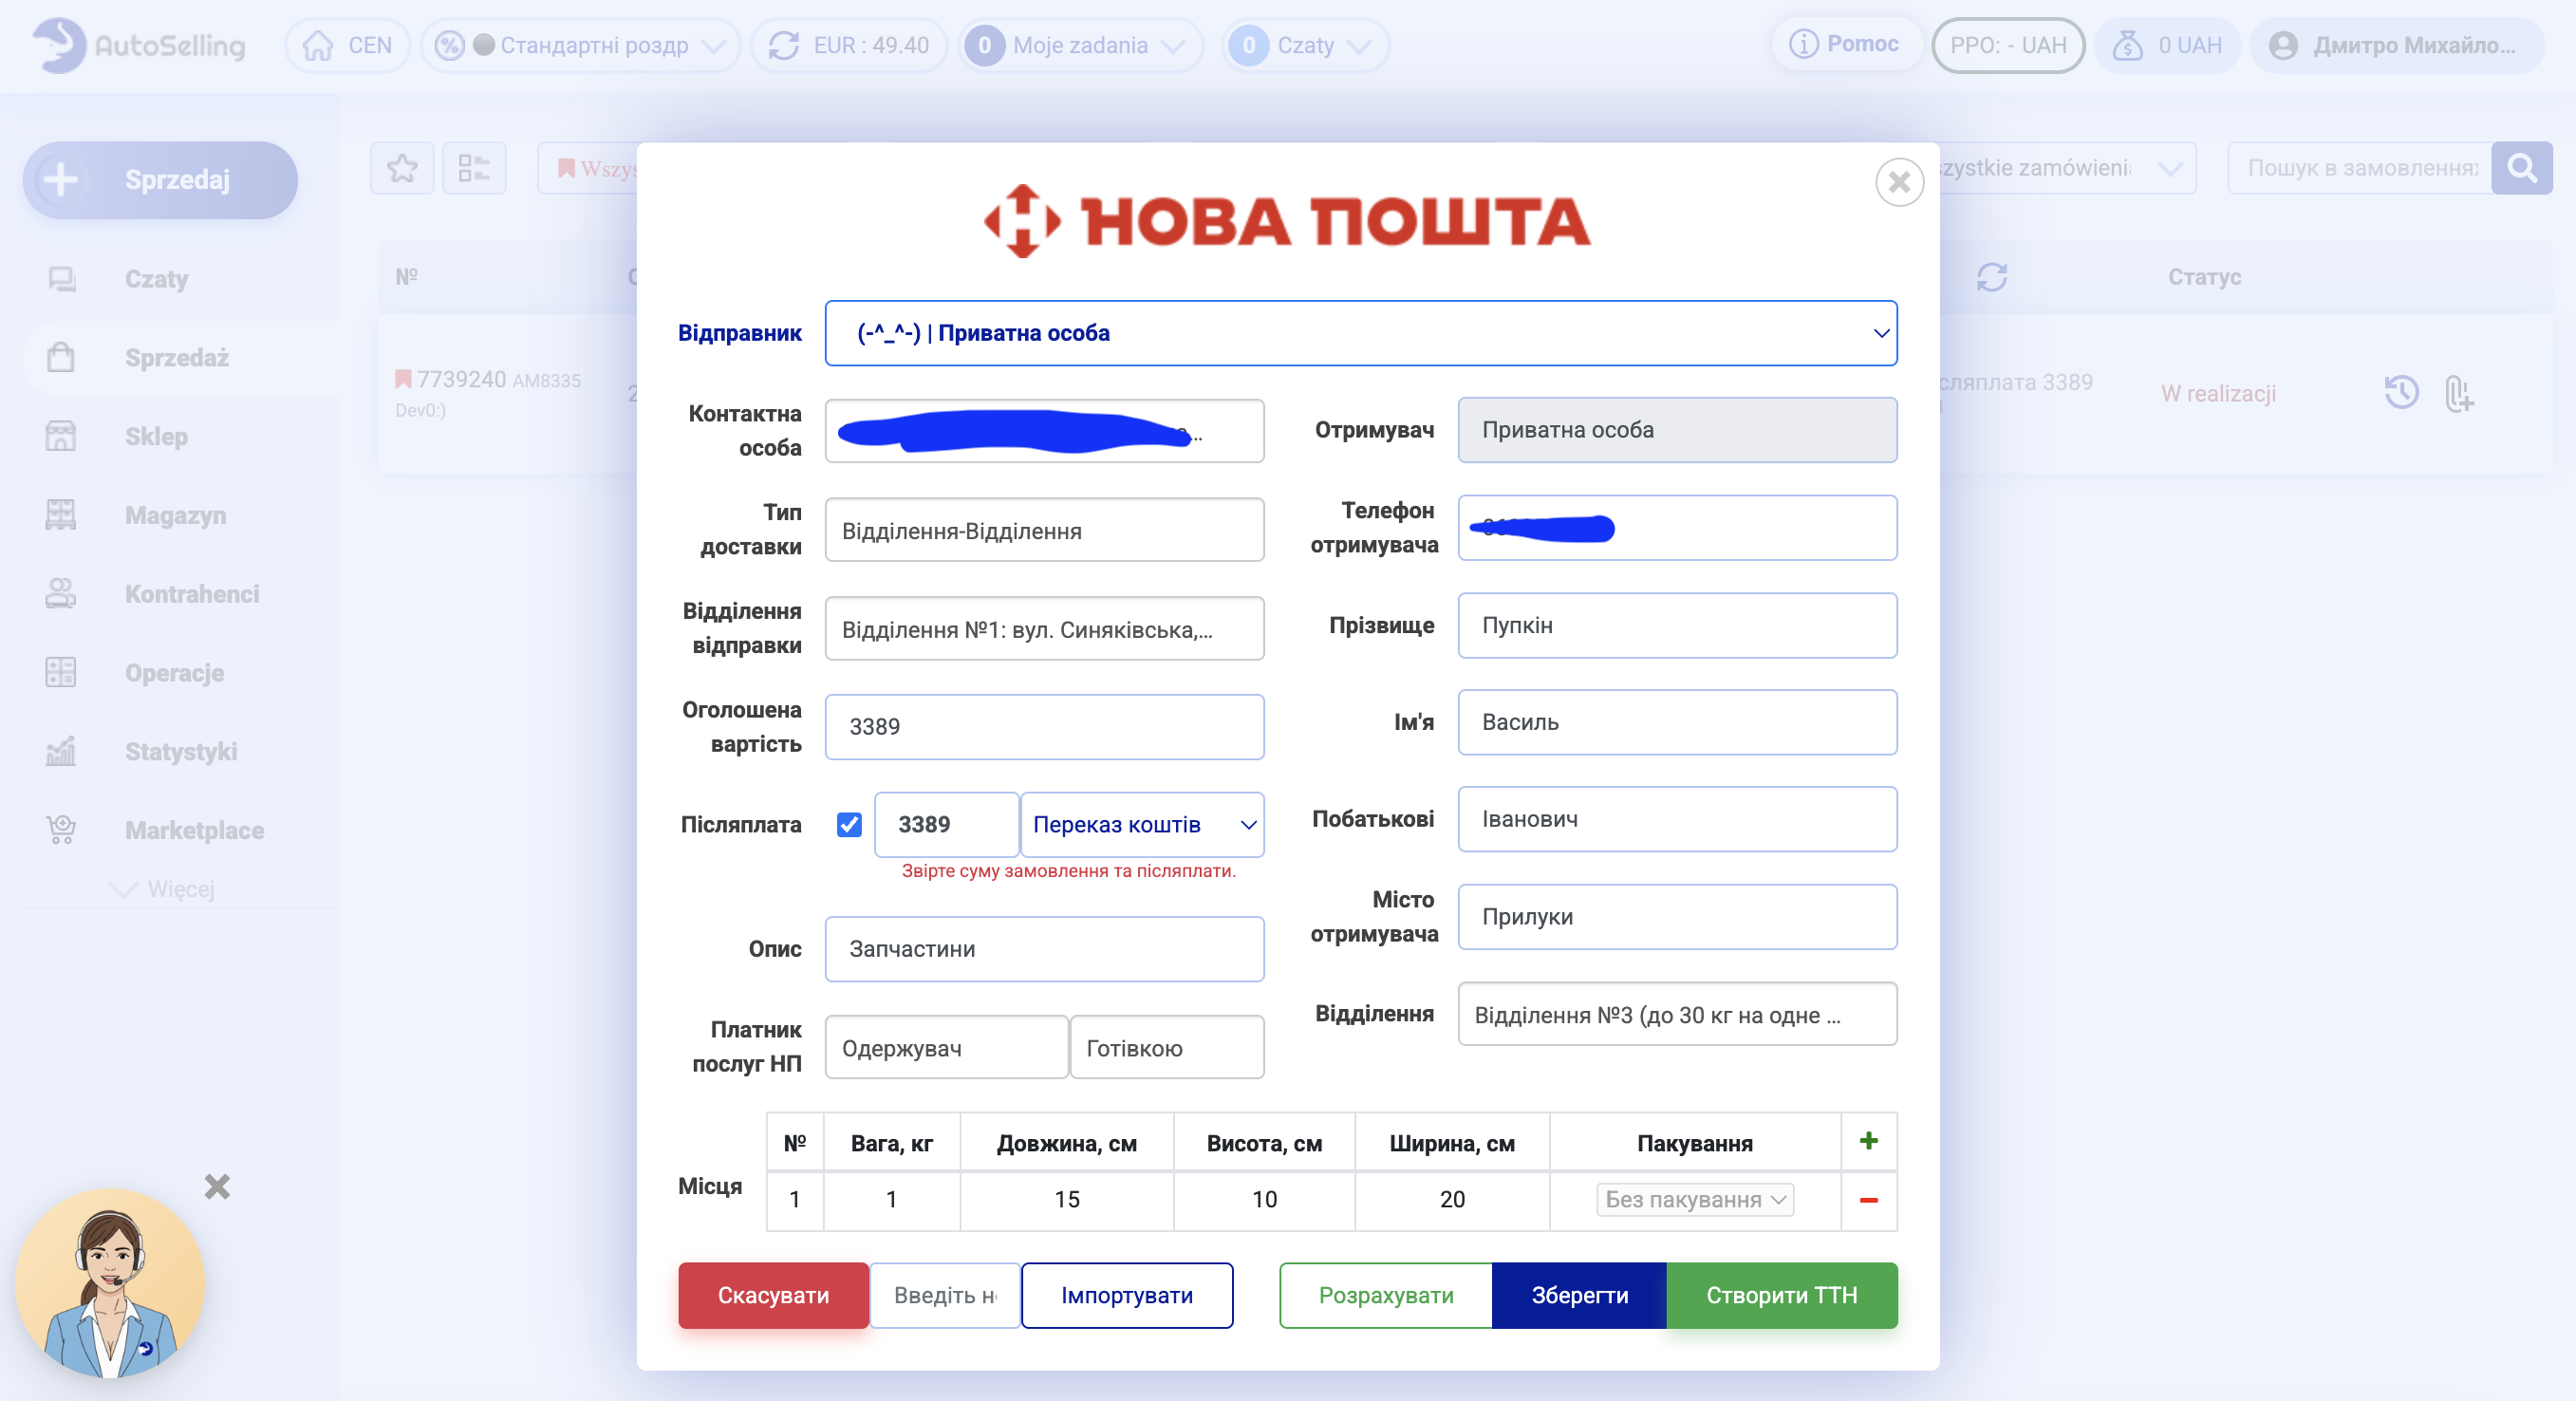Image resolution: width=2576 pixels, height=1401 pixels.
Task: Click the list view icon beside star
Action: coord(473,168)
